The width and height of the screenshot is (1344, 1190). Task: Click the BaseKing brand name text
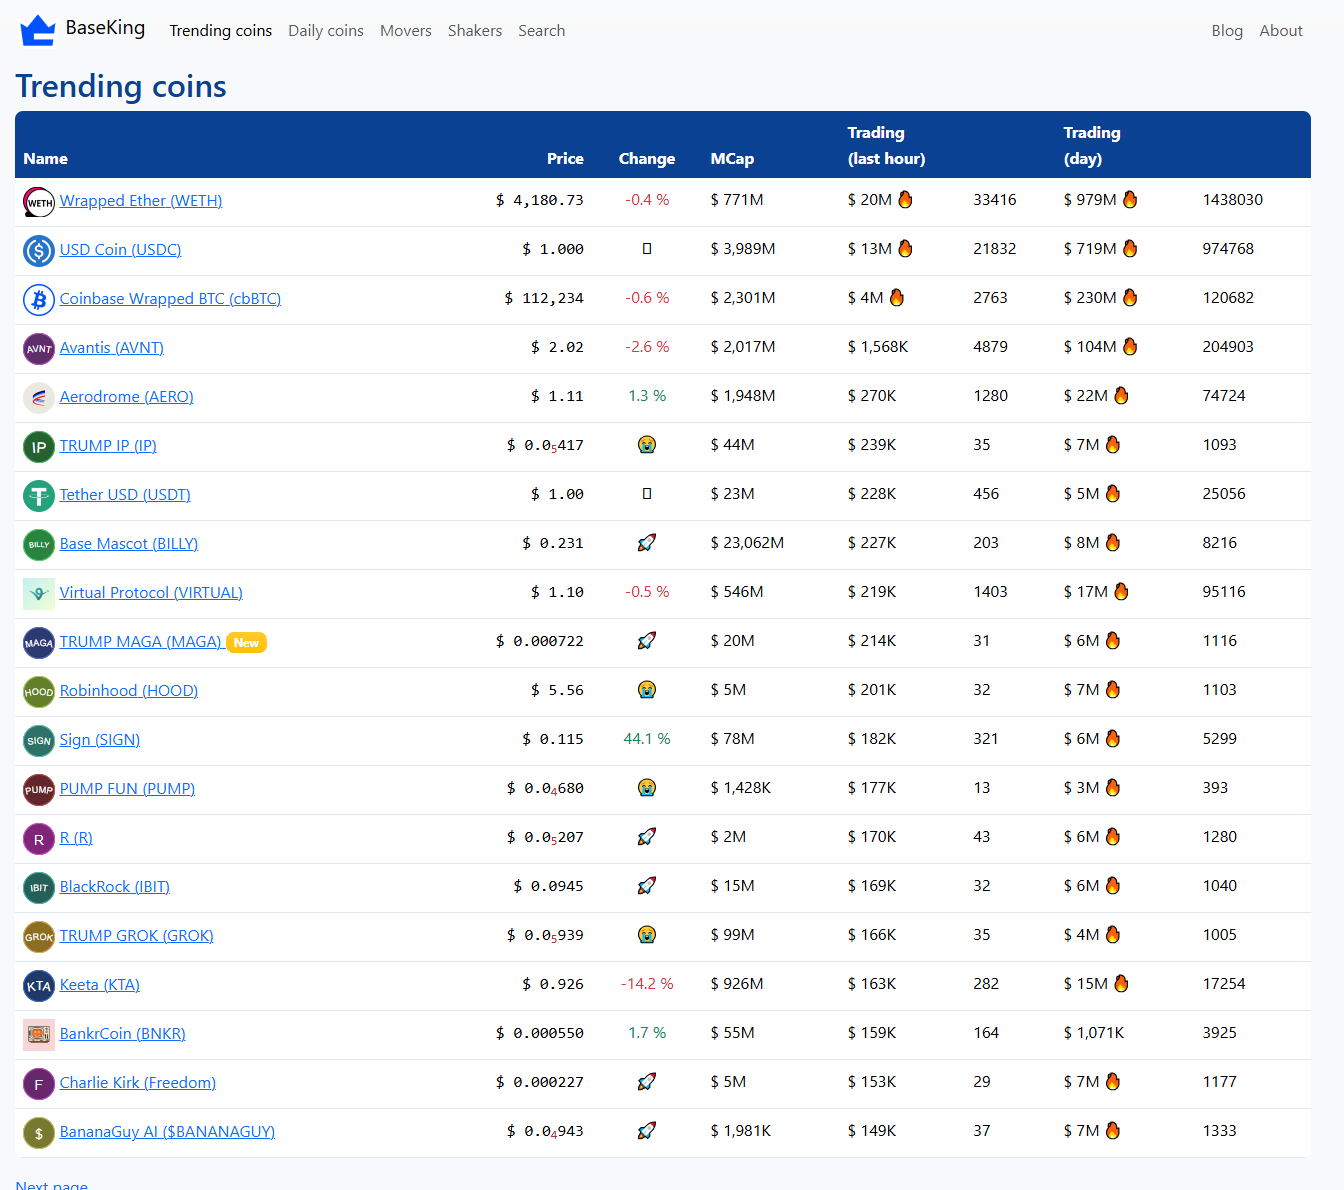click(105, 28)
